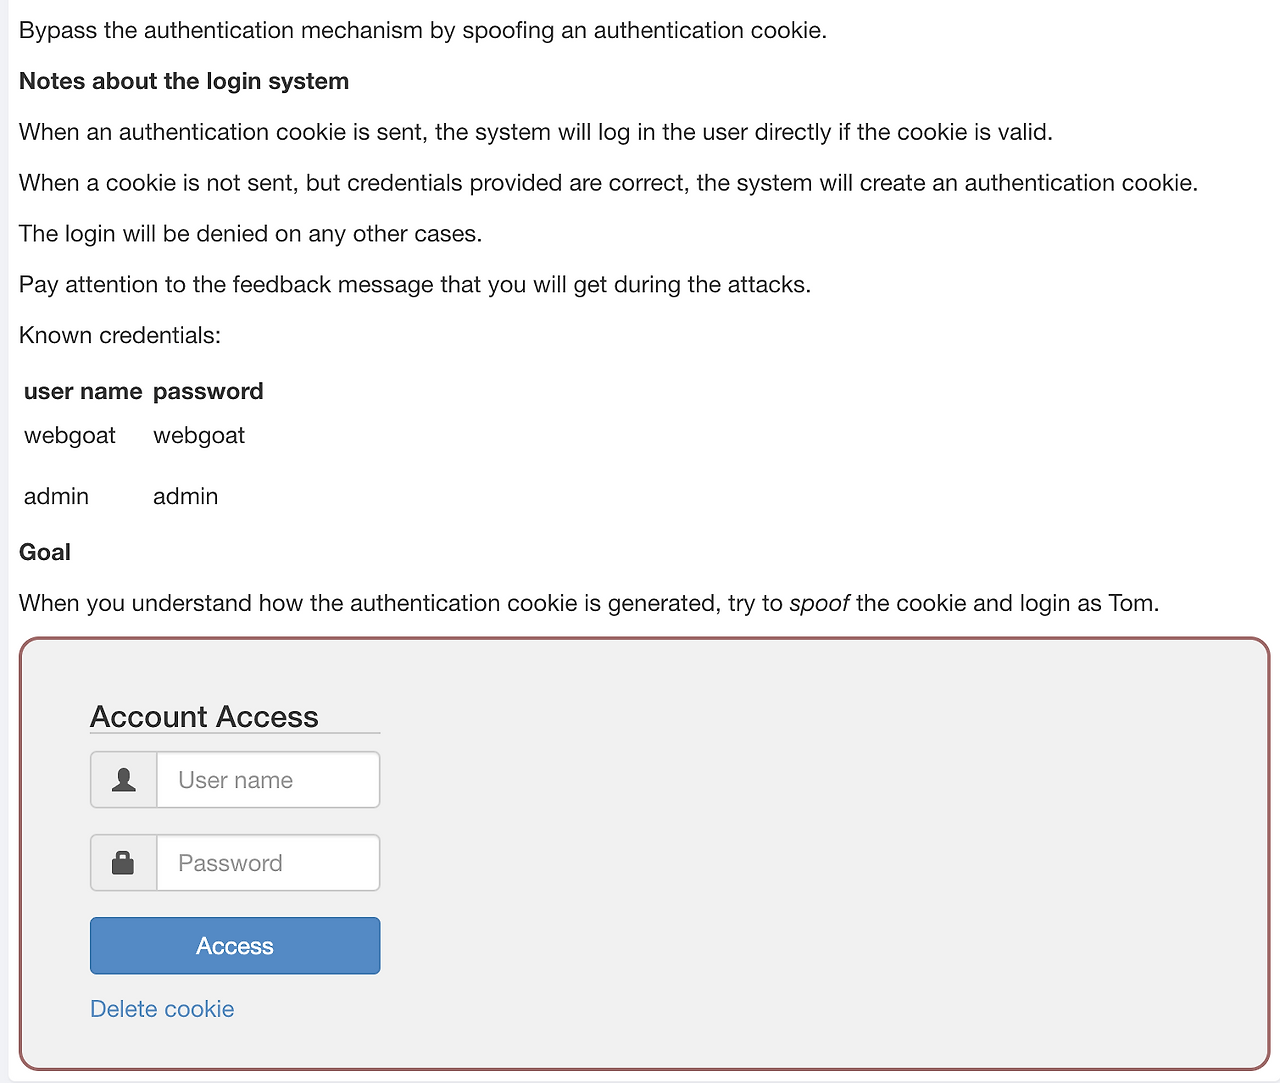Select the Account Access heading
This screenshot has width=1280, height=1083.
[x=204, y=716]
